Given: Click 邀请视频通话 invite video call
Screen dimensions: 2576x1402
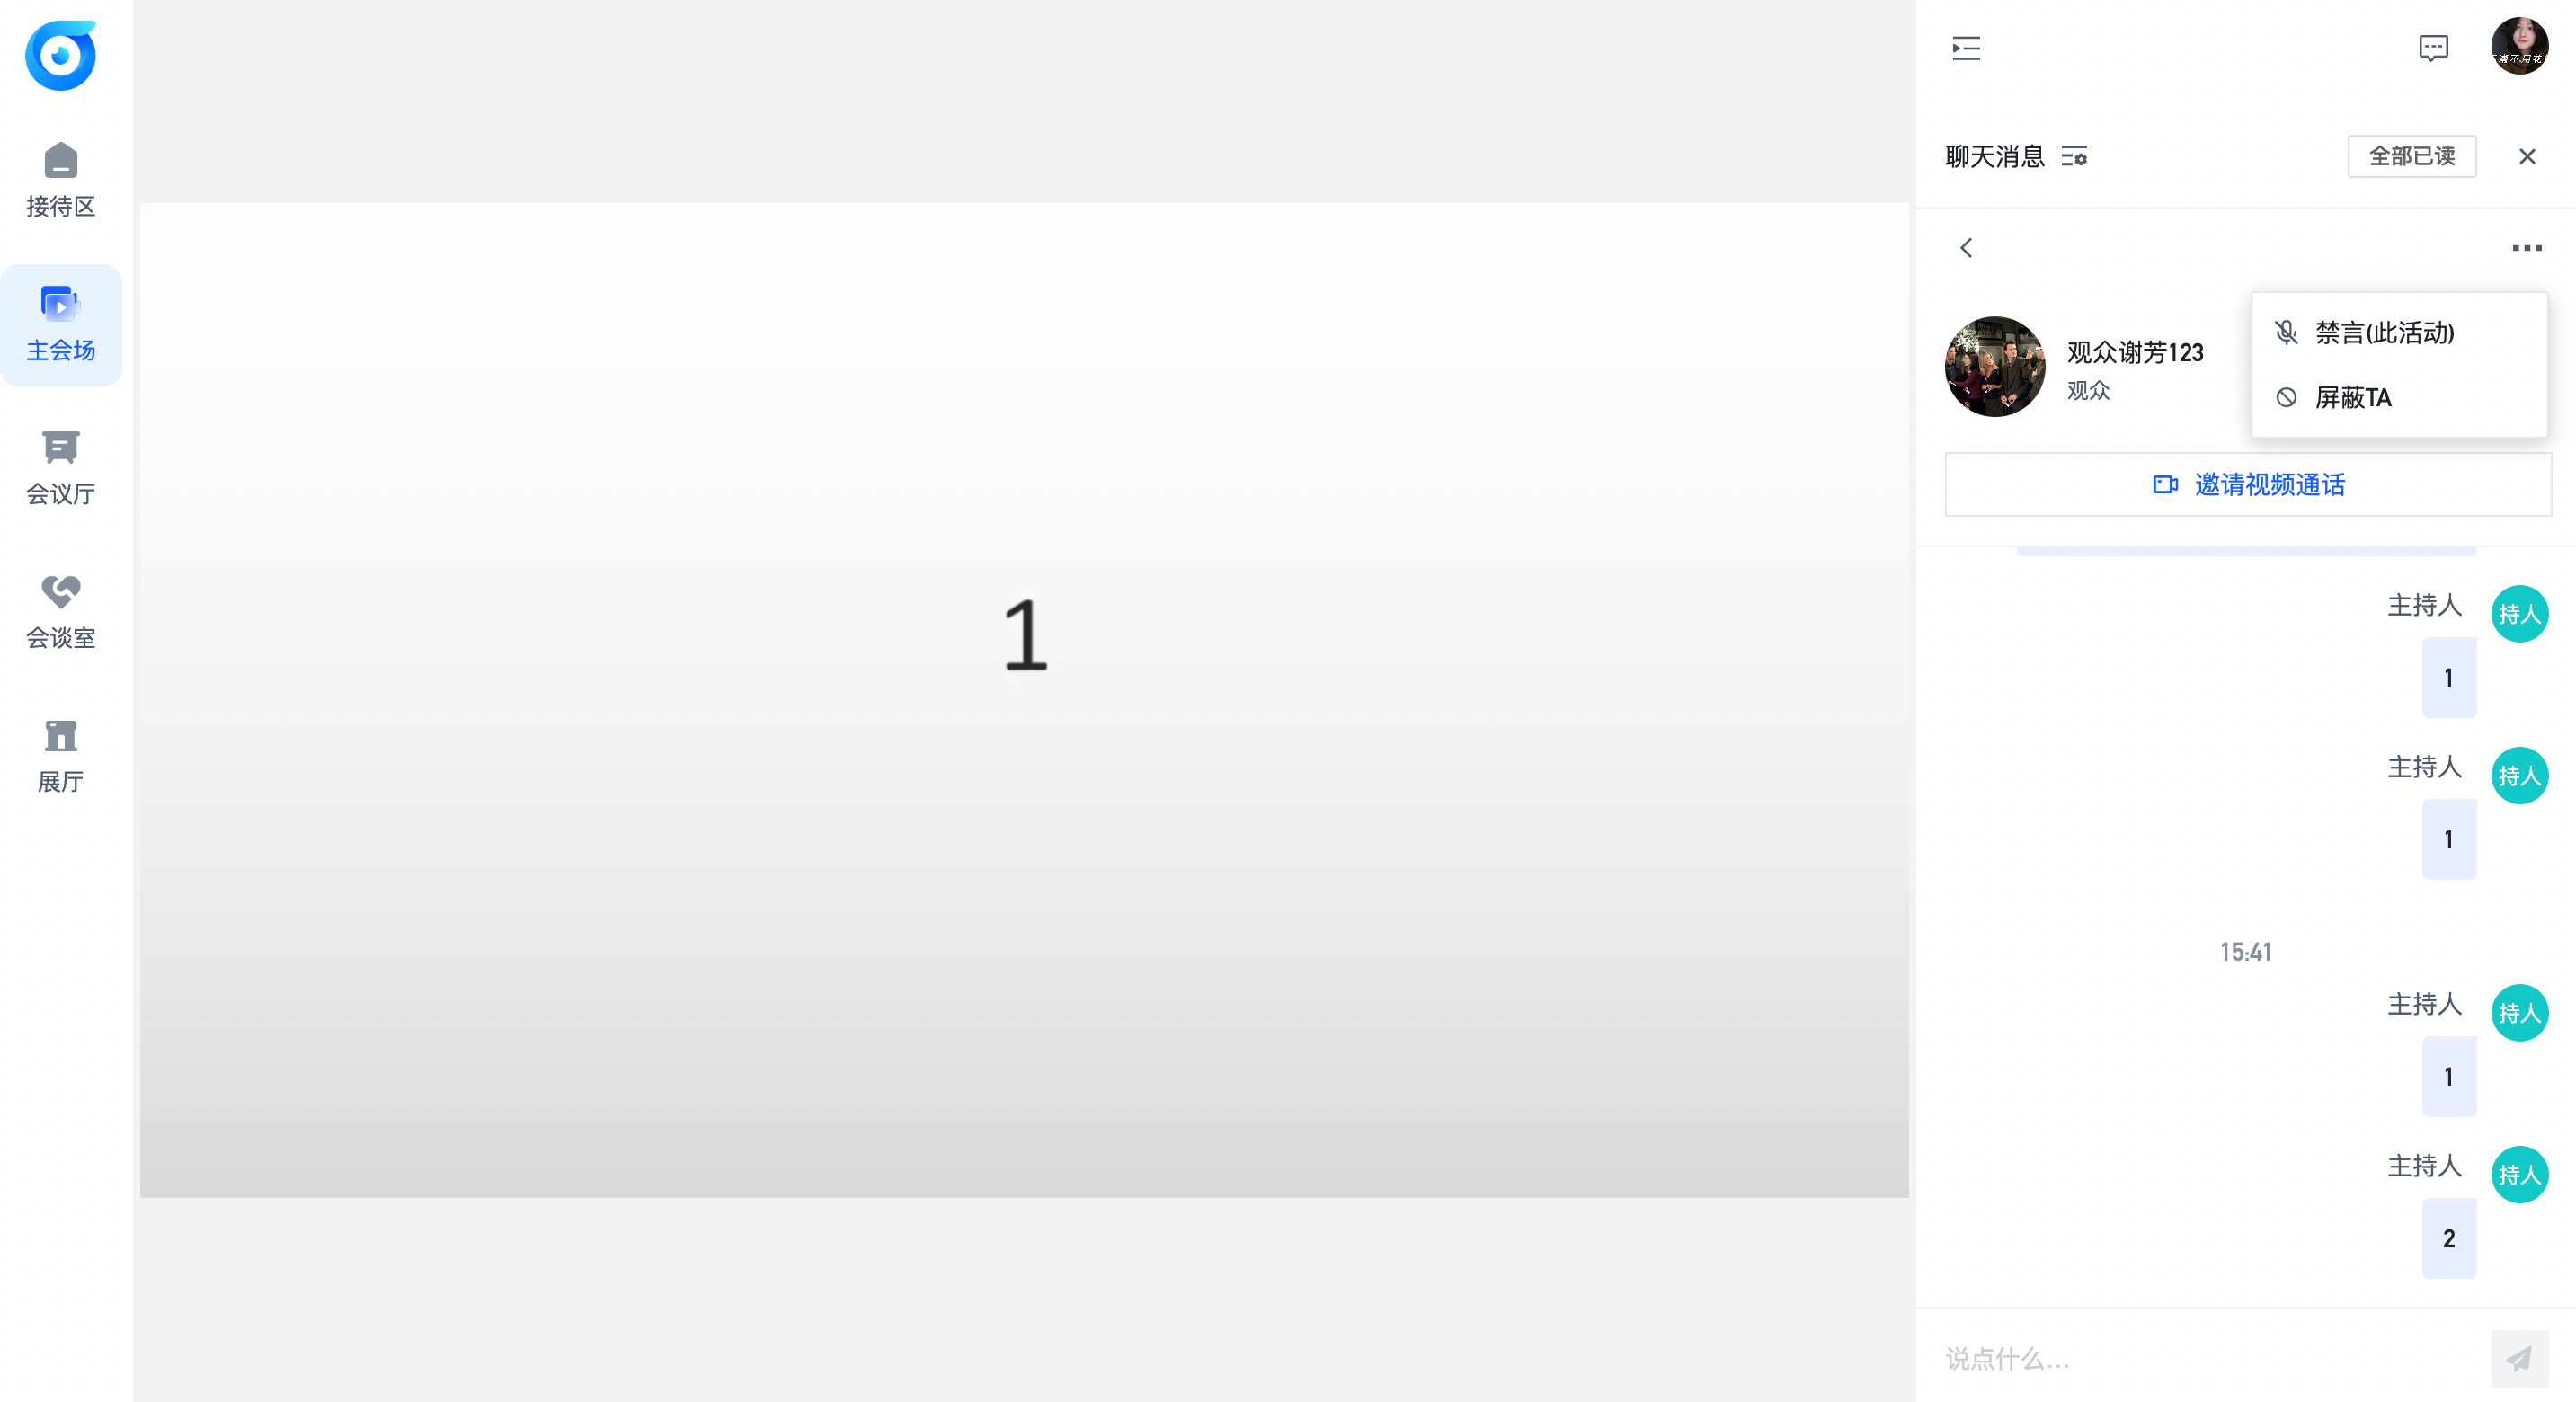Looking at the screenshot, I should [x=2247, y=485].
